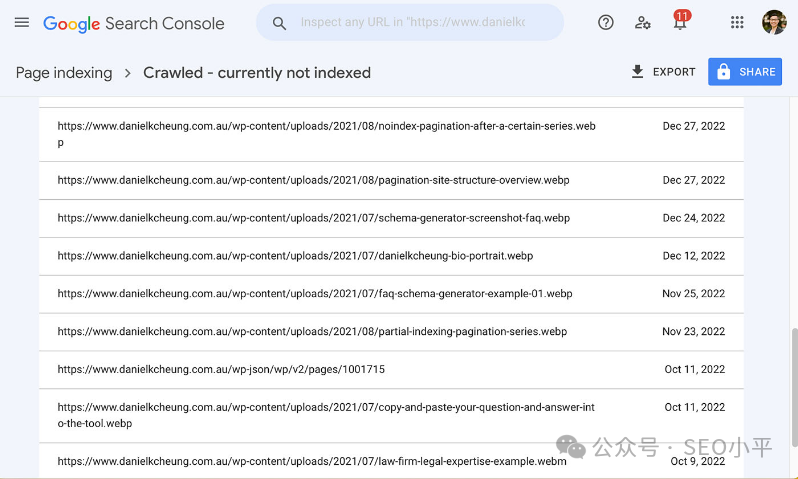This screenshot has height=479, width=798.
Task: Select the pagination-site-structure-overview.webp URL row
Action: (x=313, y=180)
